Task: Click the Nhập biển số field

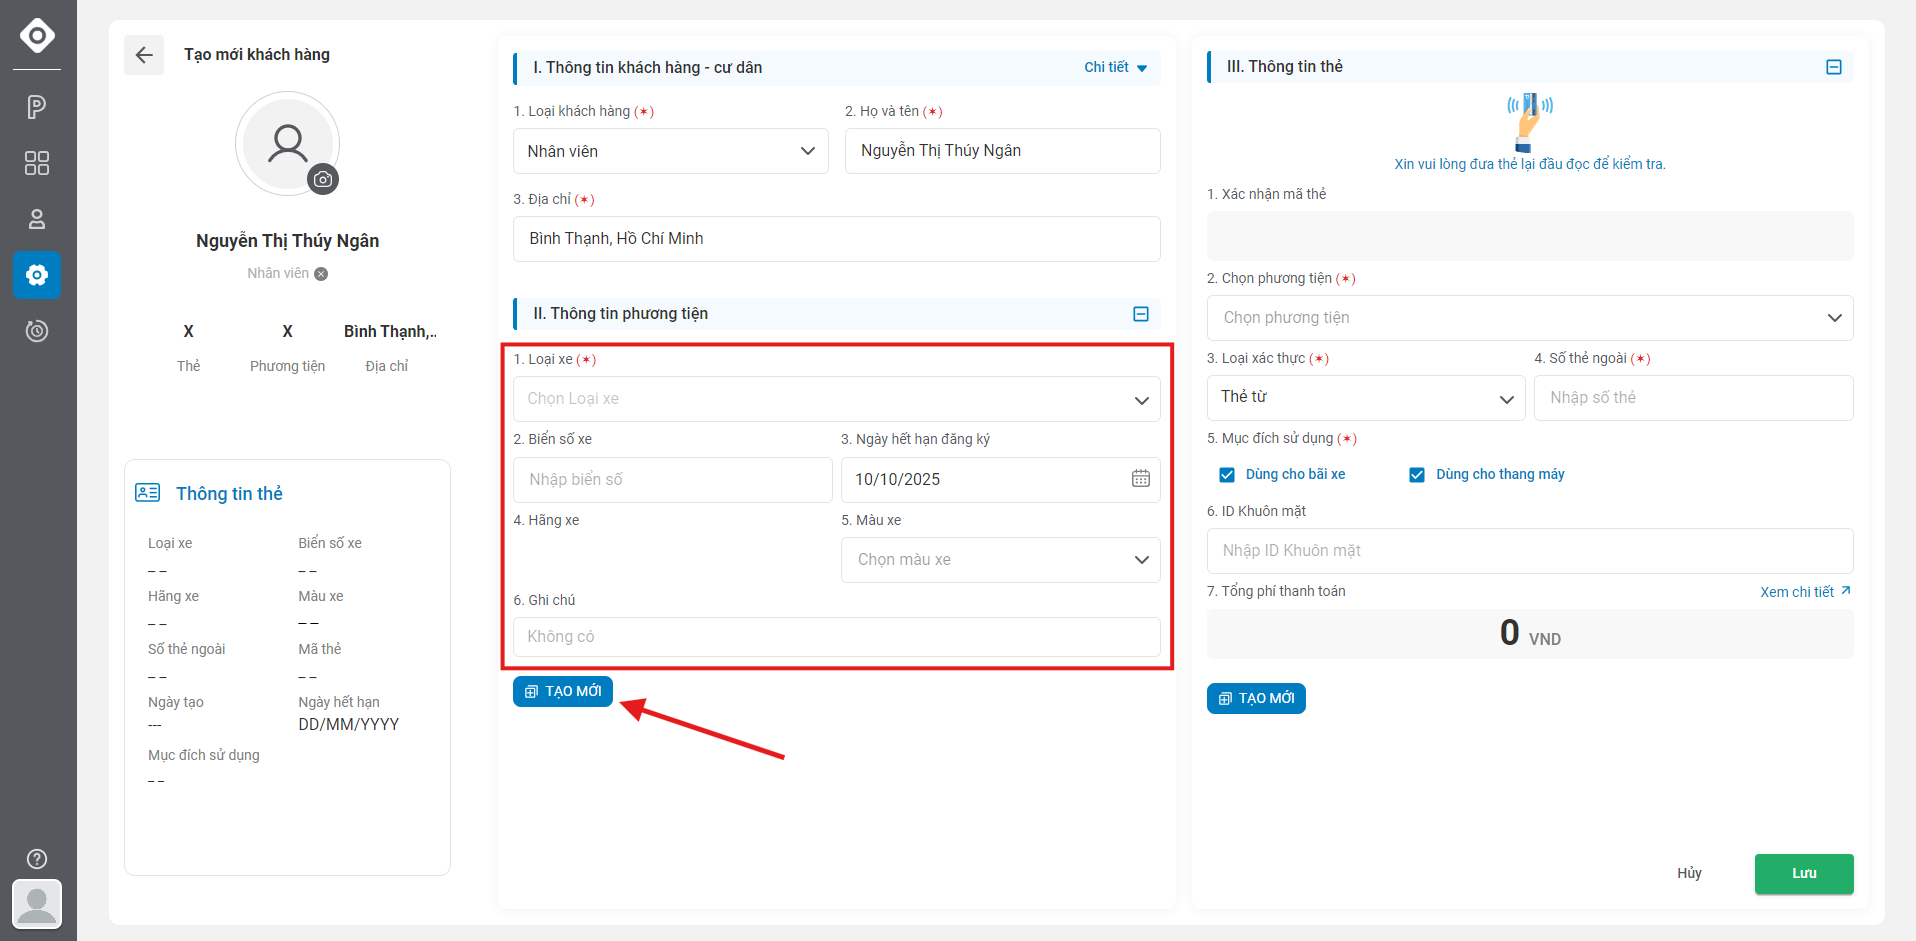Action: click(x=673, y=480)
